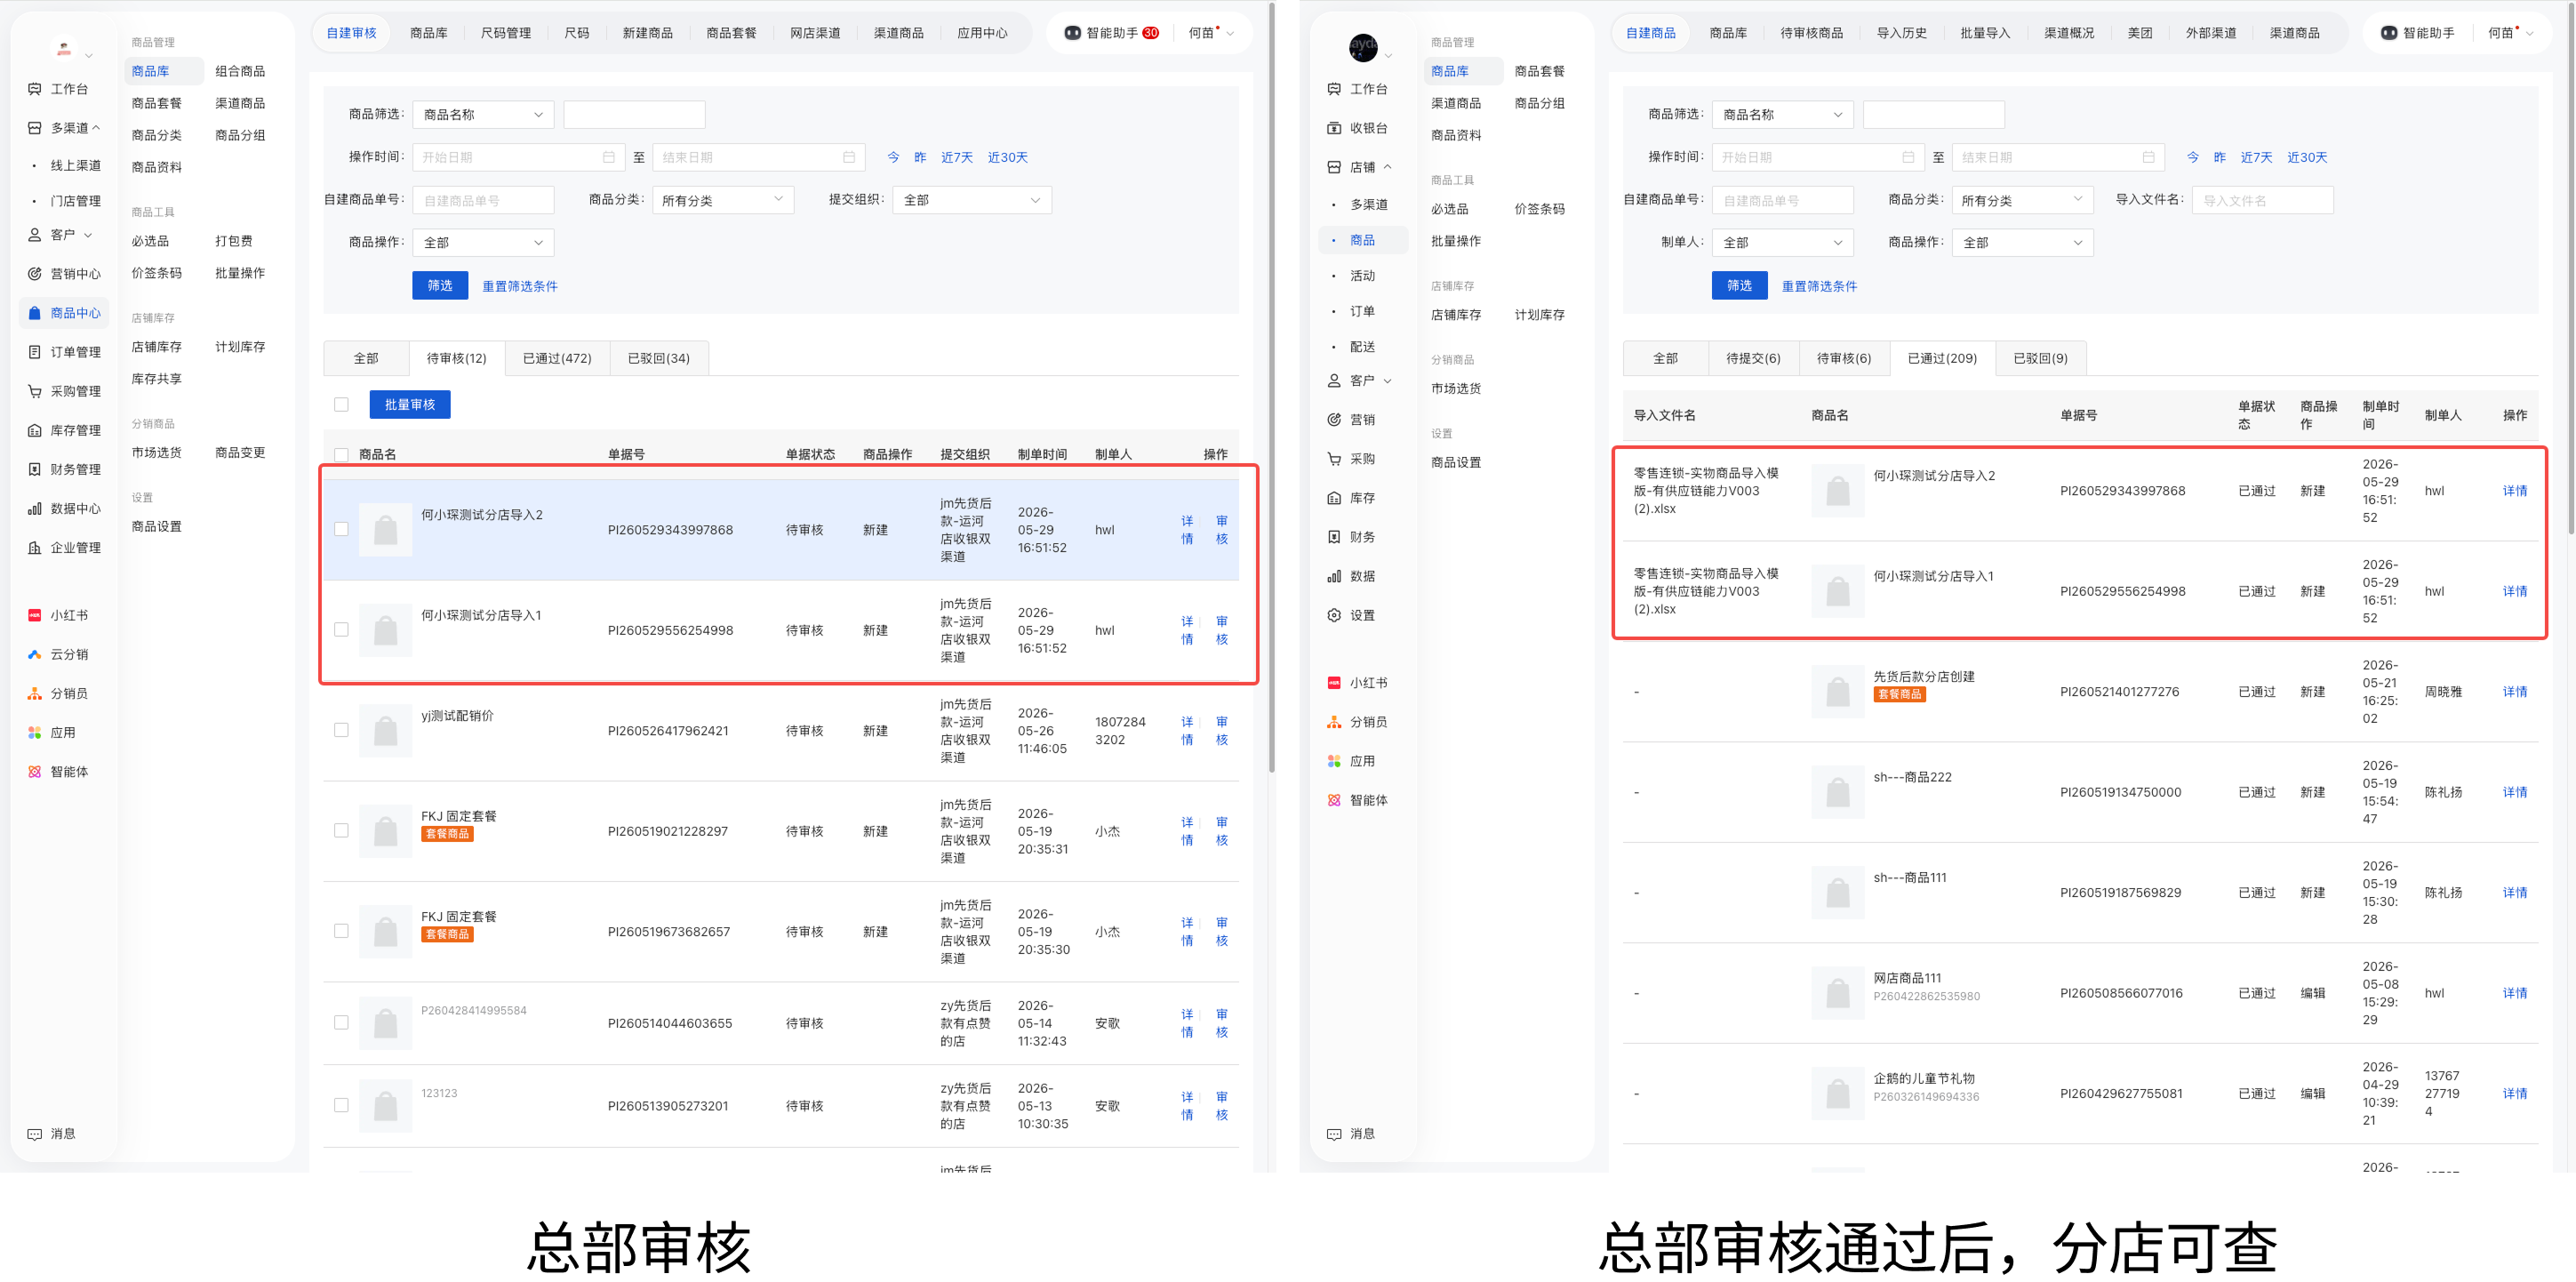The image size is (2576, 1282).
Task: Open 智能助手 robot icon in left window
Action: pos(1072,33)
